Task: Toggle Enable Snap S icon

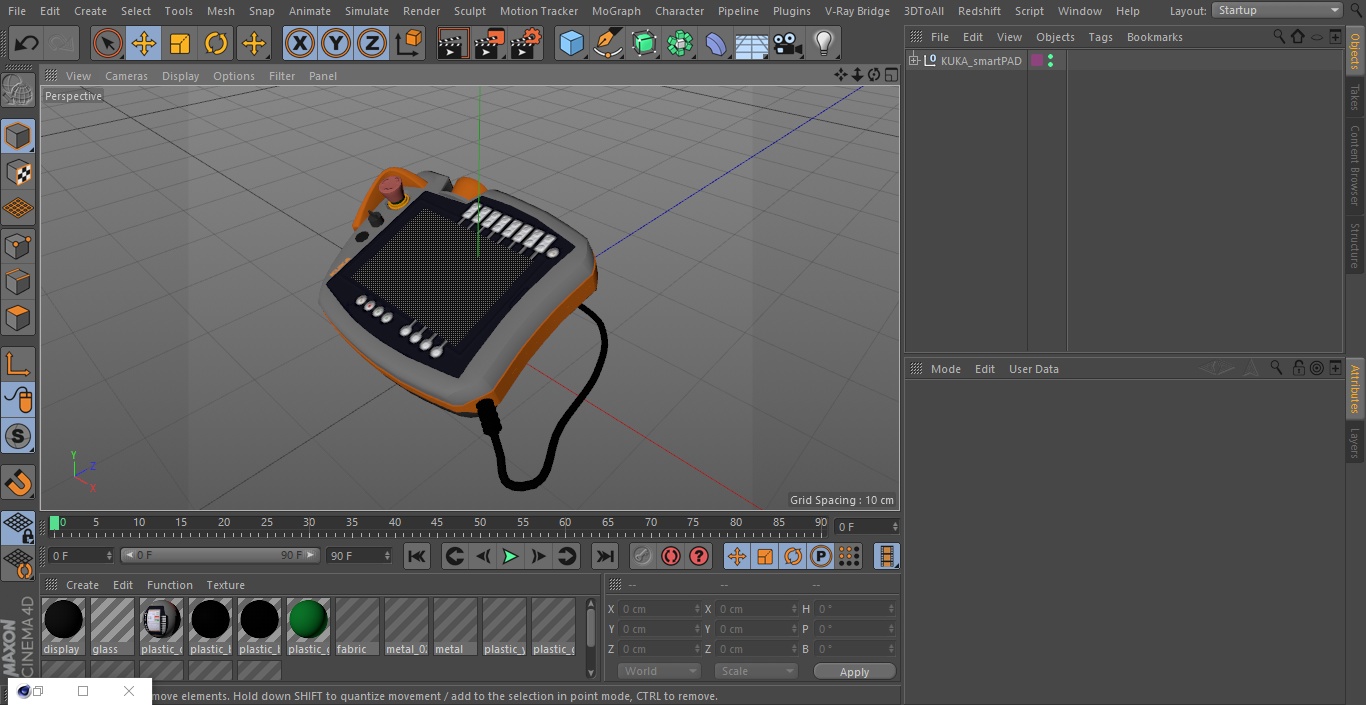Action: click(x=18, y=436)
